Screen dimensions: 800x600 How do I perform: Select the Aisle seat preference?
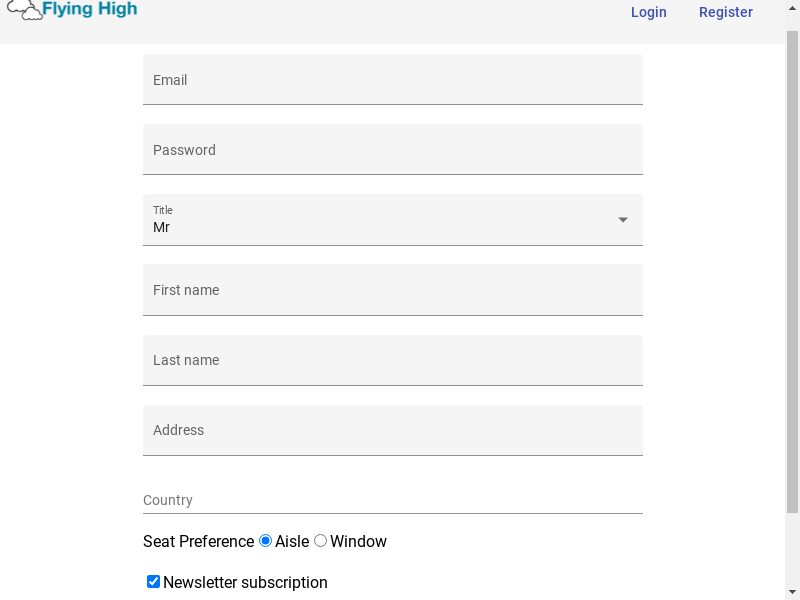pos(265,541)
